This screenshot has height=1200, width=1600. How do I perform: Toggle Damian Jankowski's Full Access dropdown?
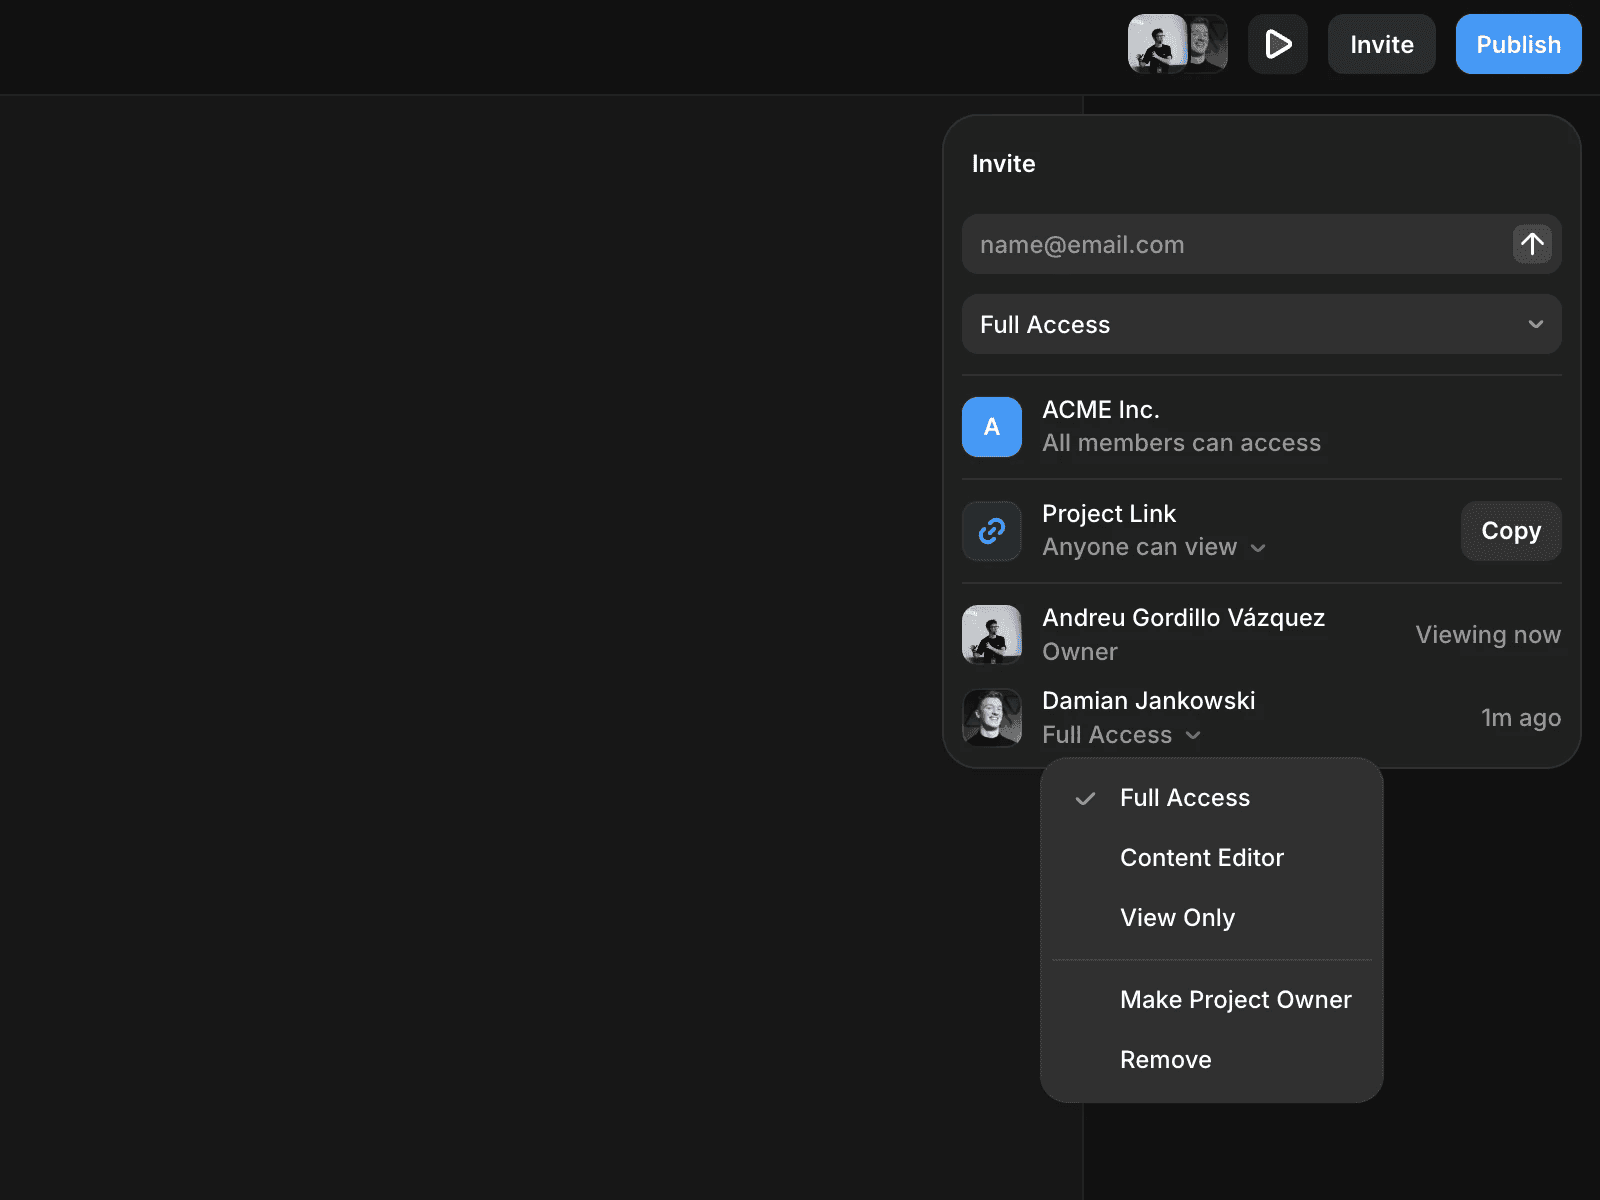pyautogui.click(x=1121, y=735)
